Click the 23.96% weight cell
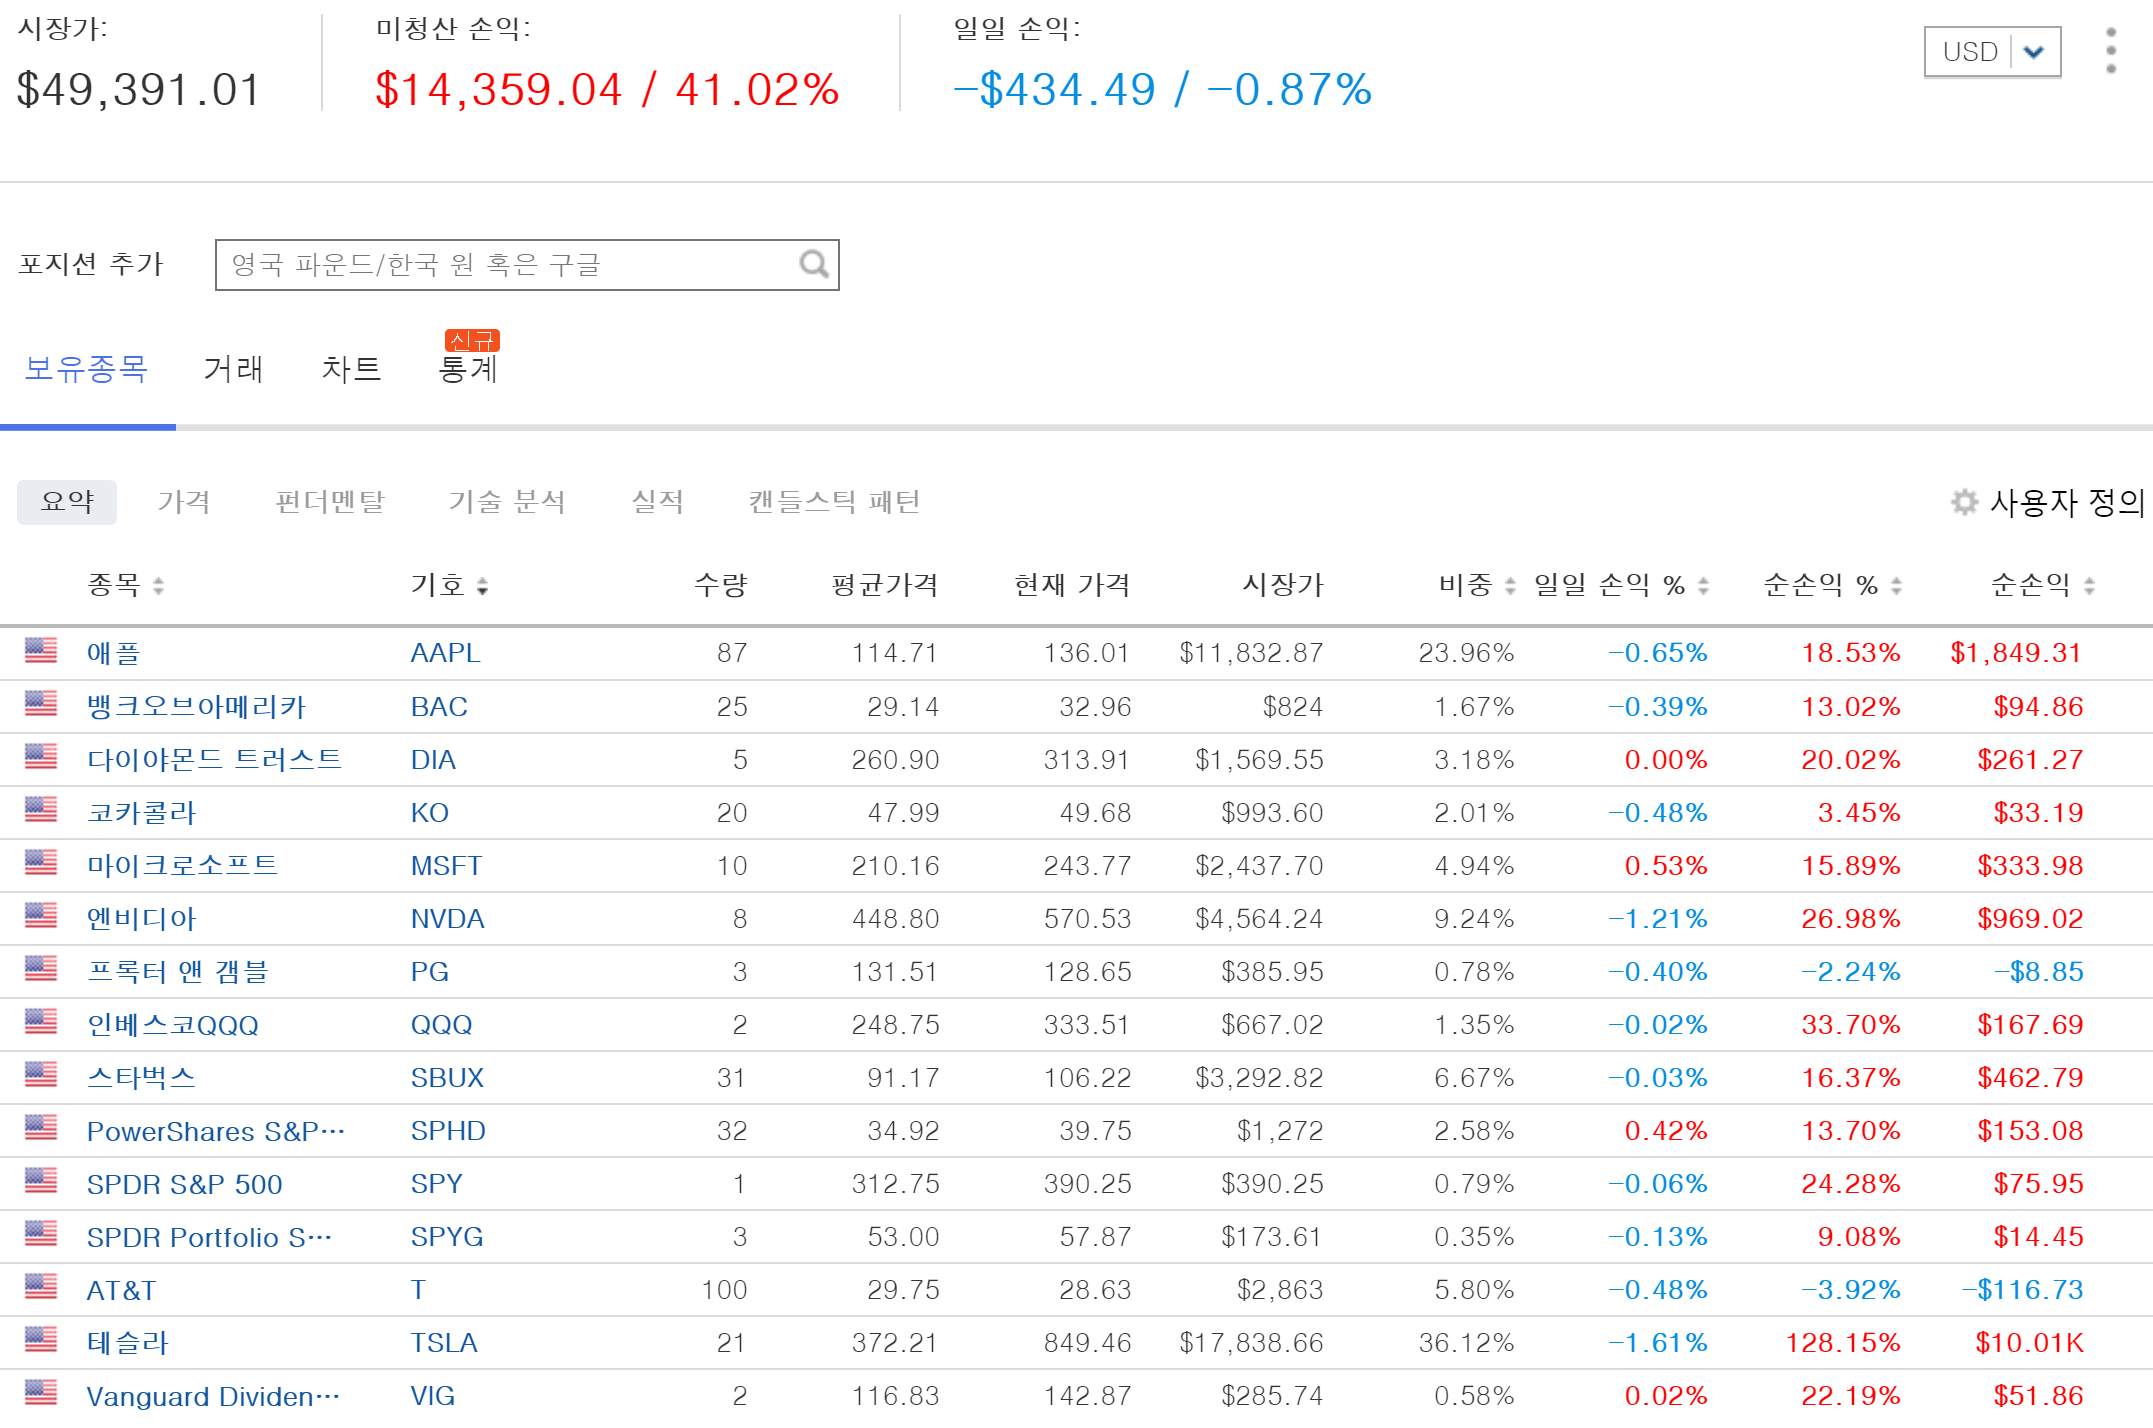The image size is (2153, 1428). [1466, 653]
